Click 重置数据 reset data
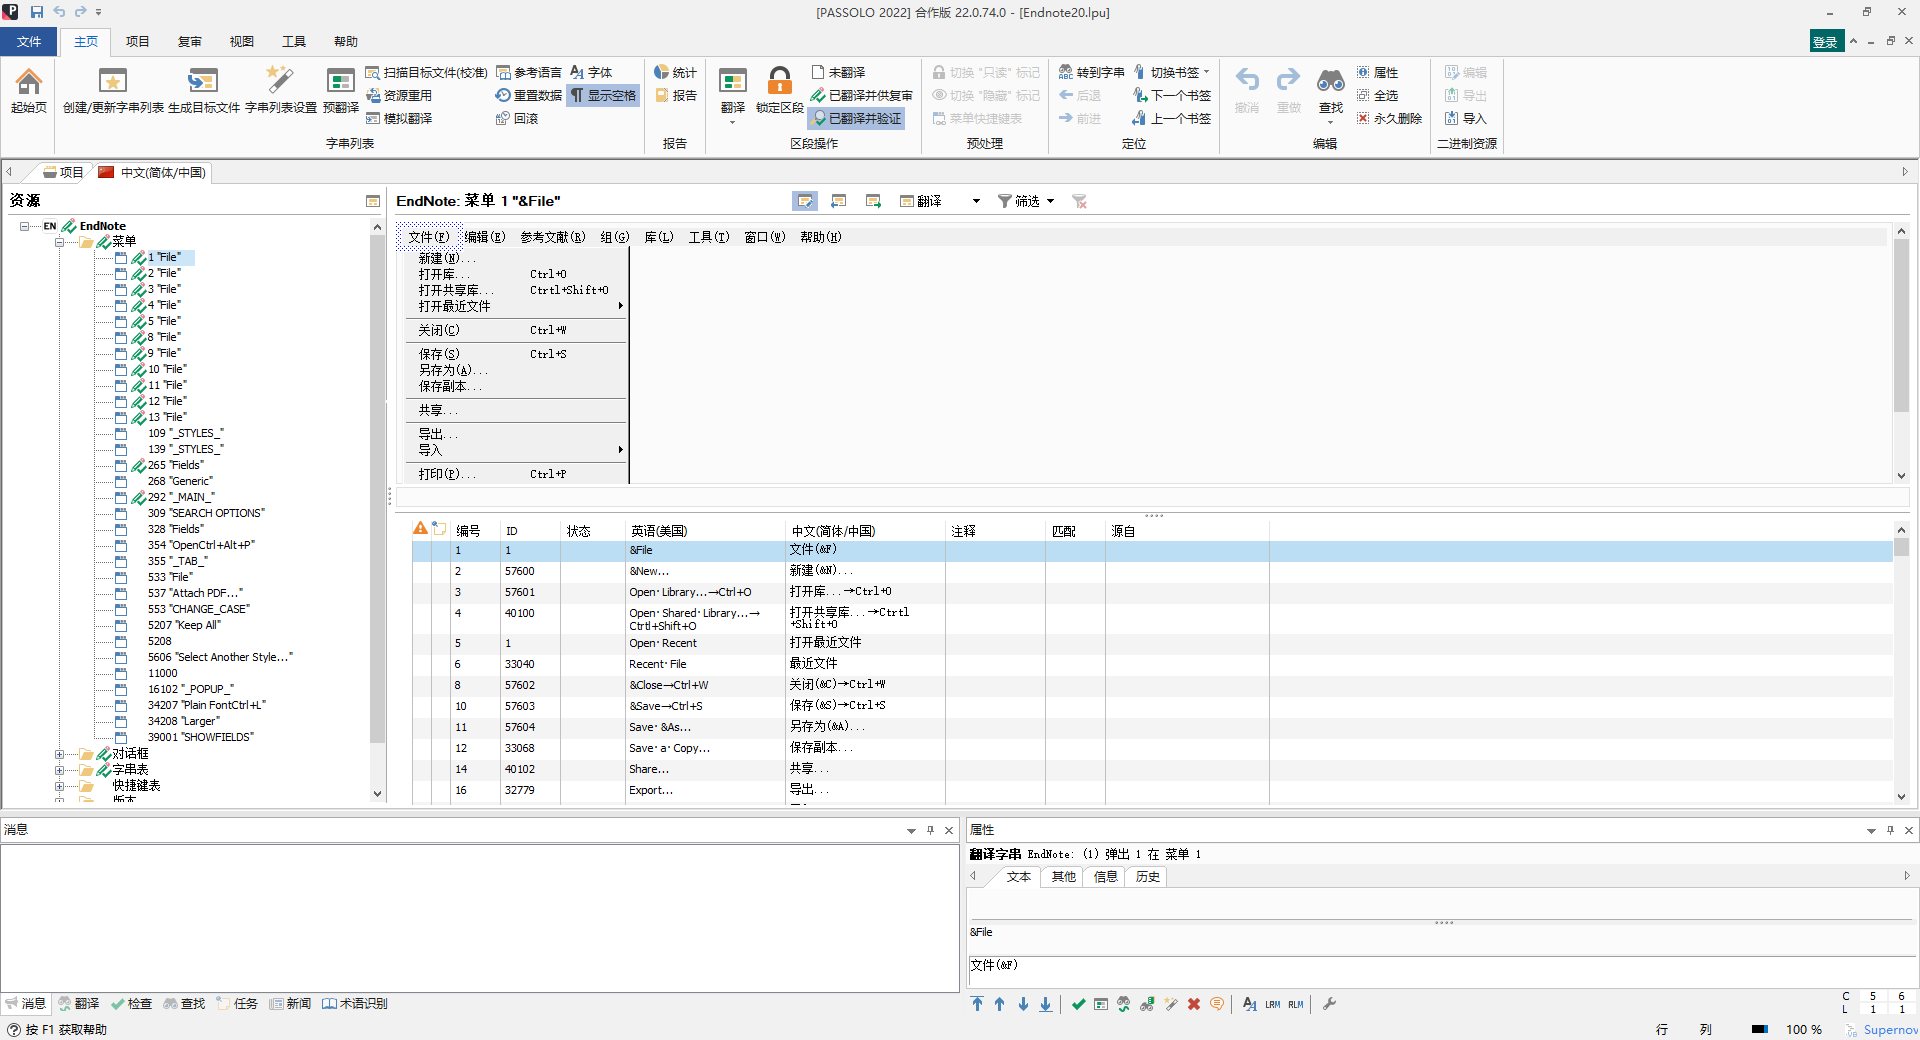 528,95
